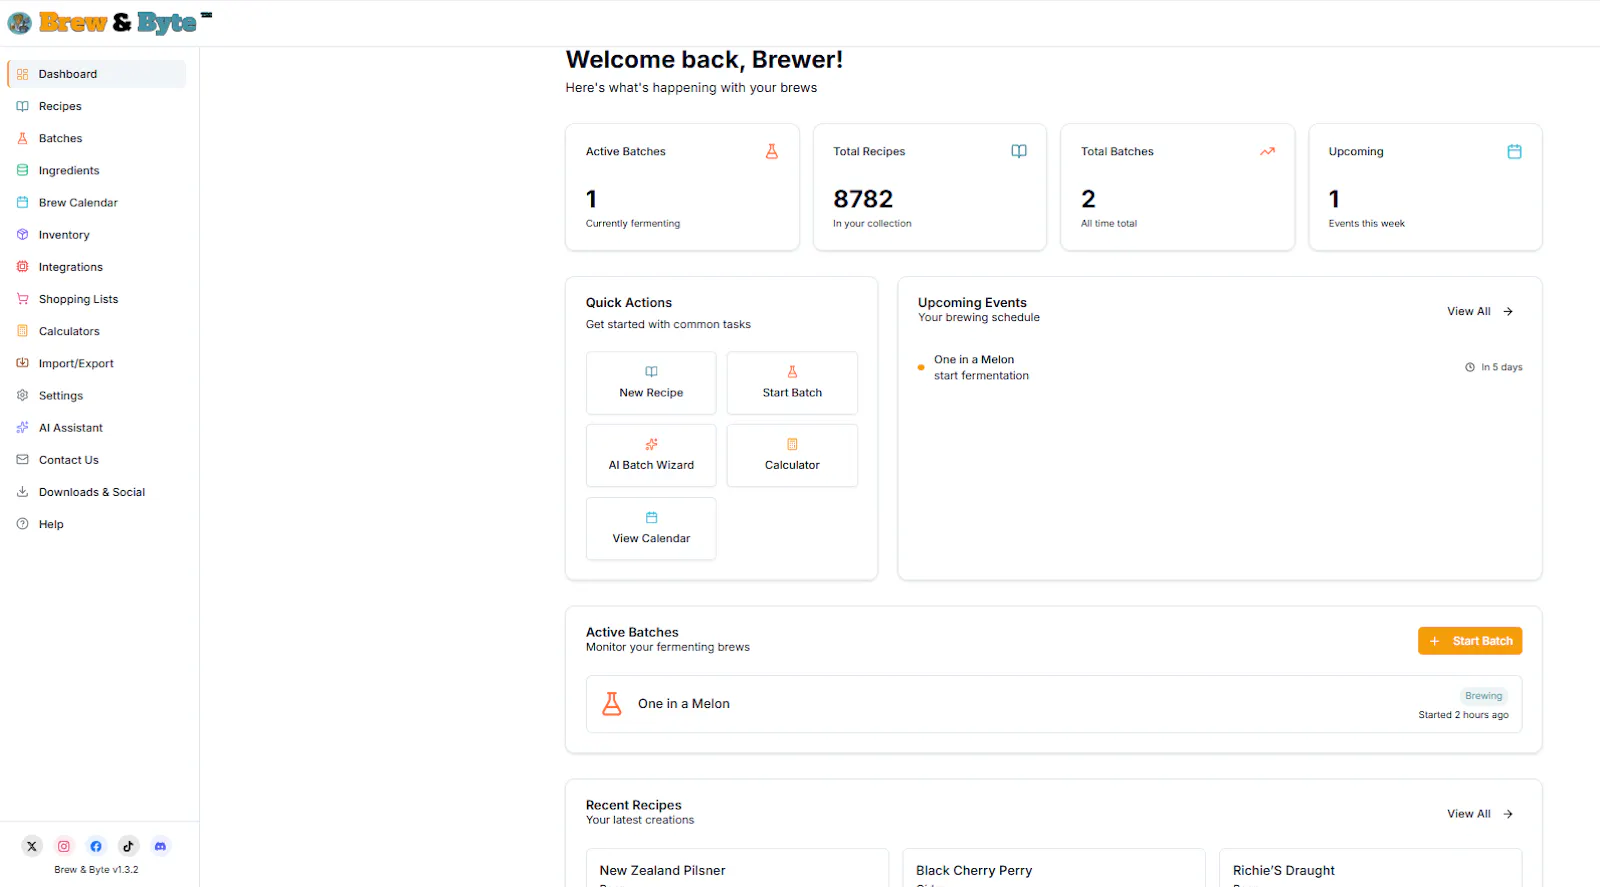Click the Brew & Byte v1.3.2 version text
This screenshot has width=1600, height=887.
[x=96, y=870]
